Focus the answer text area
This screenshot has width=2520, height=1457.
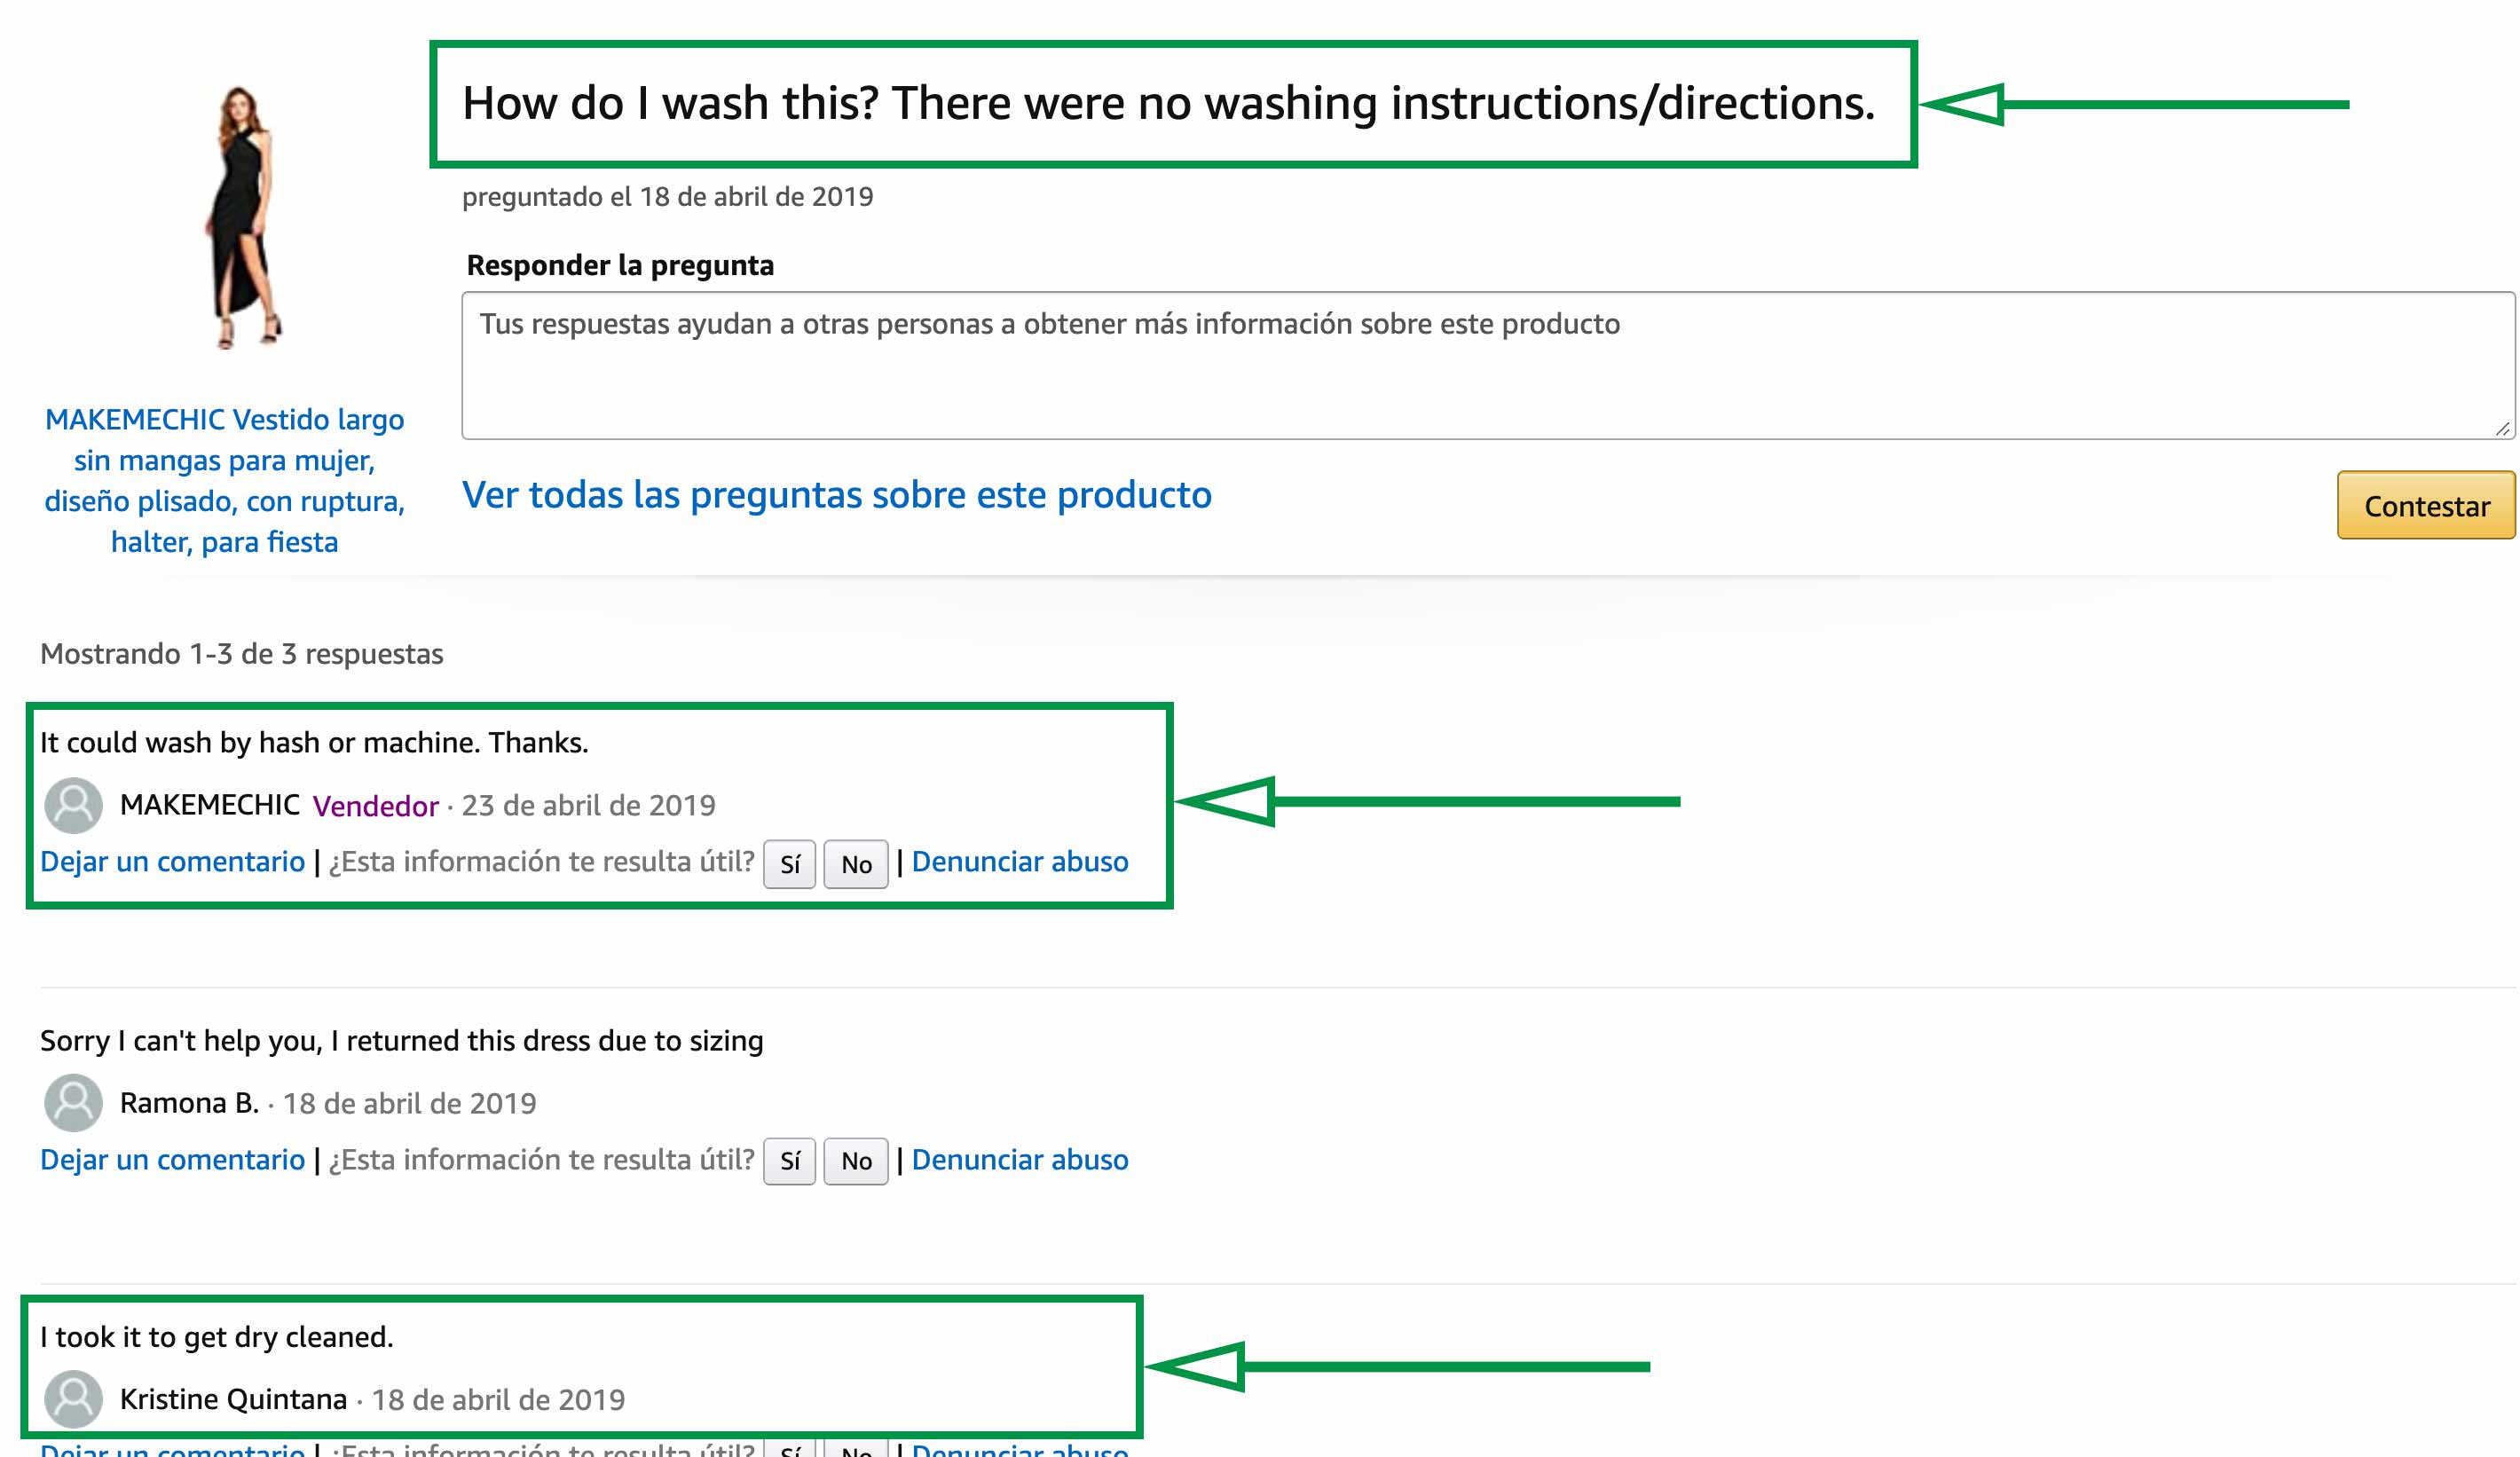coord(1488,365)
